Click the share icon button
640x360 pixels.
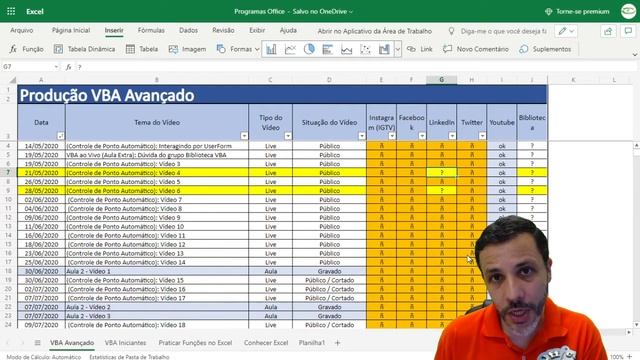tap(608, 31)
